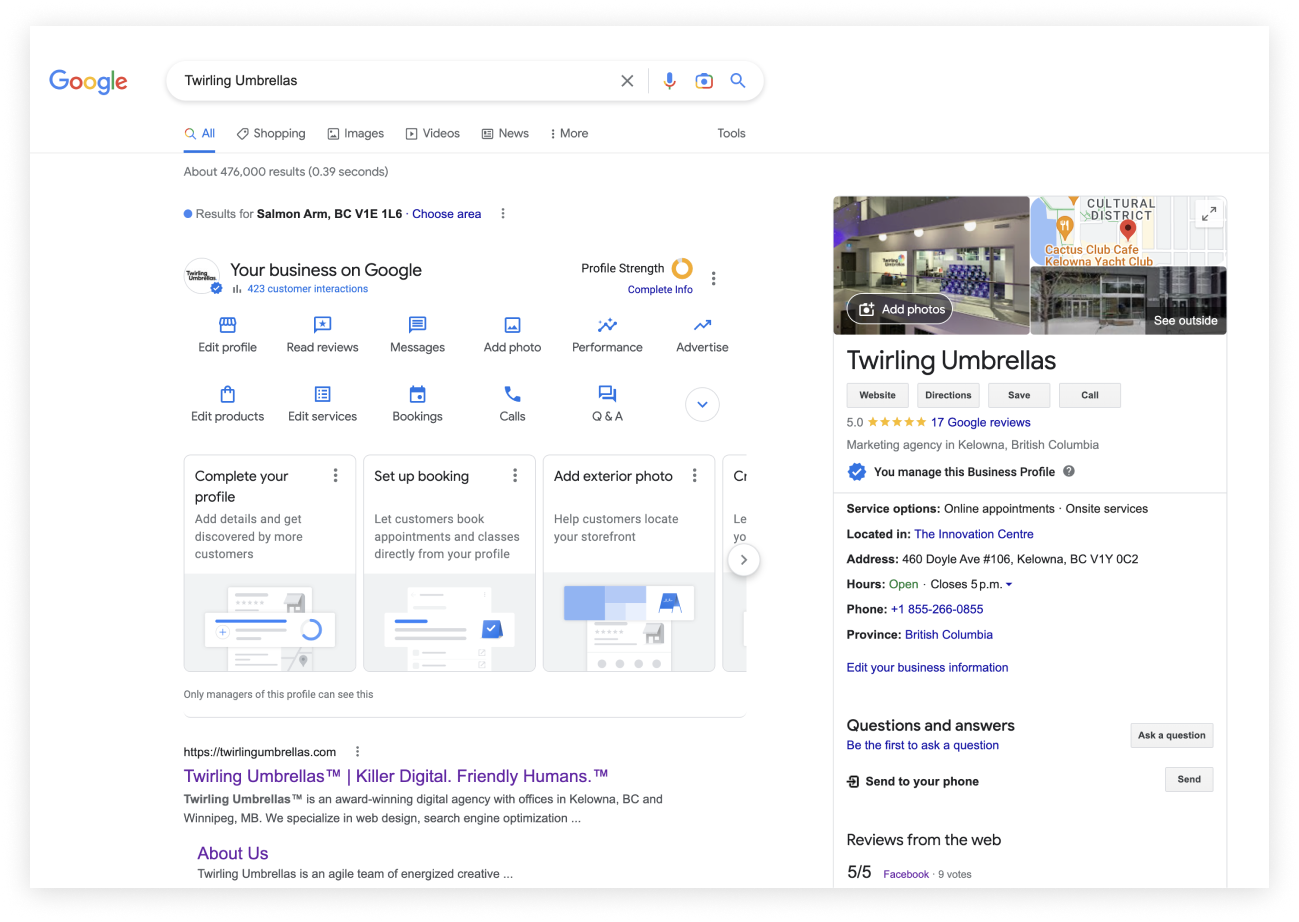1299x922 pixels.
Task: Expand business hours dropdown arrow
Action: 1009,585
